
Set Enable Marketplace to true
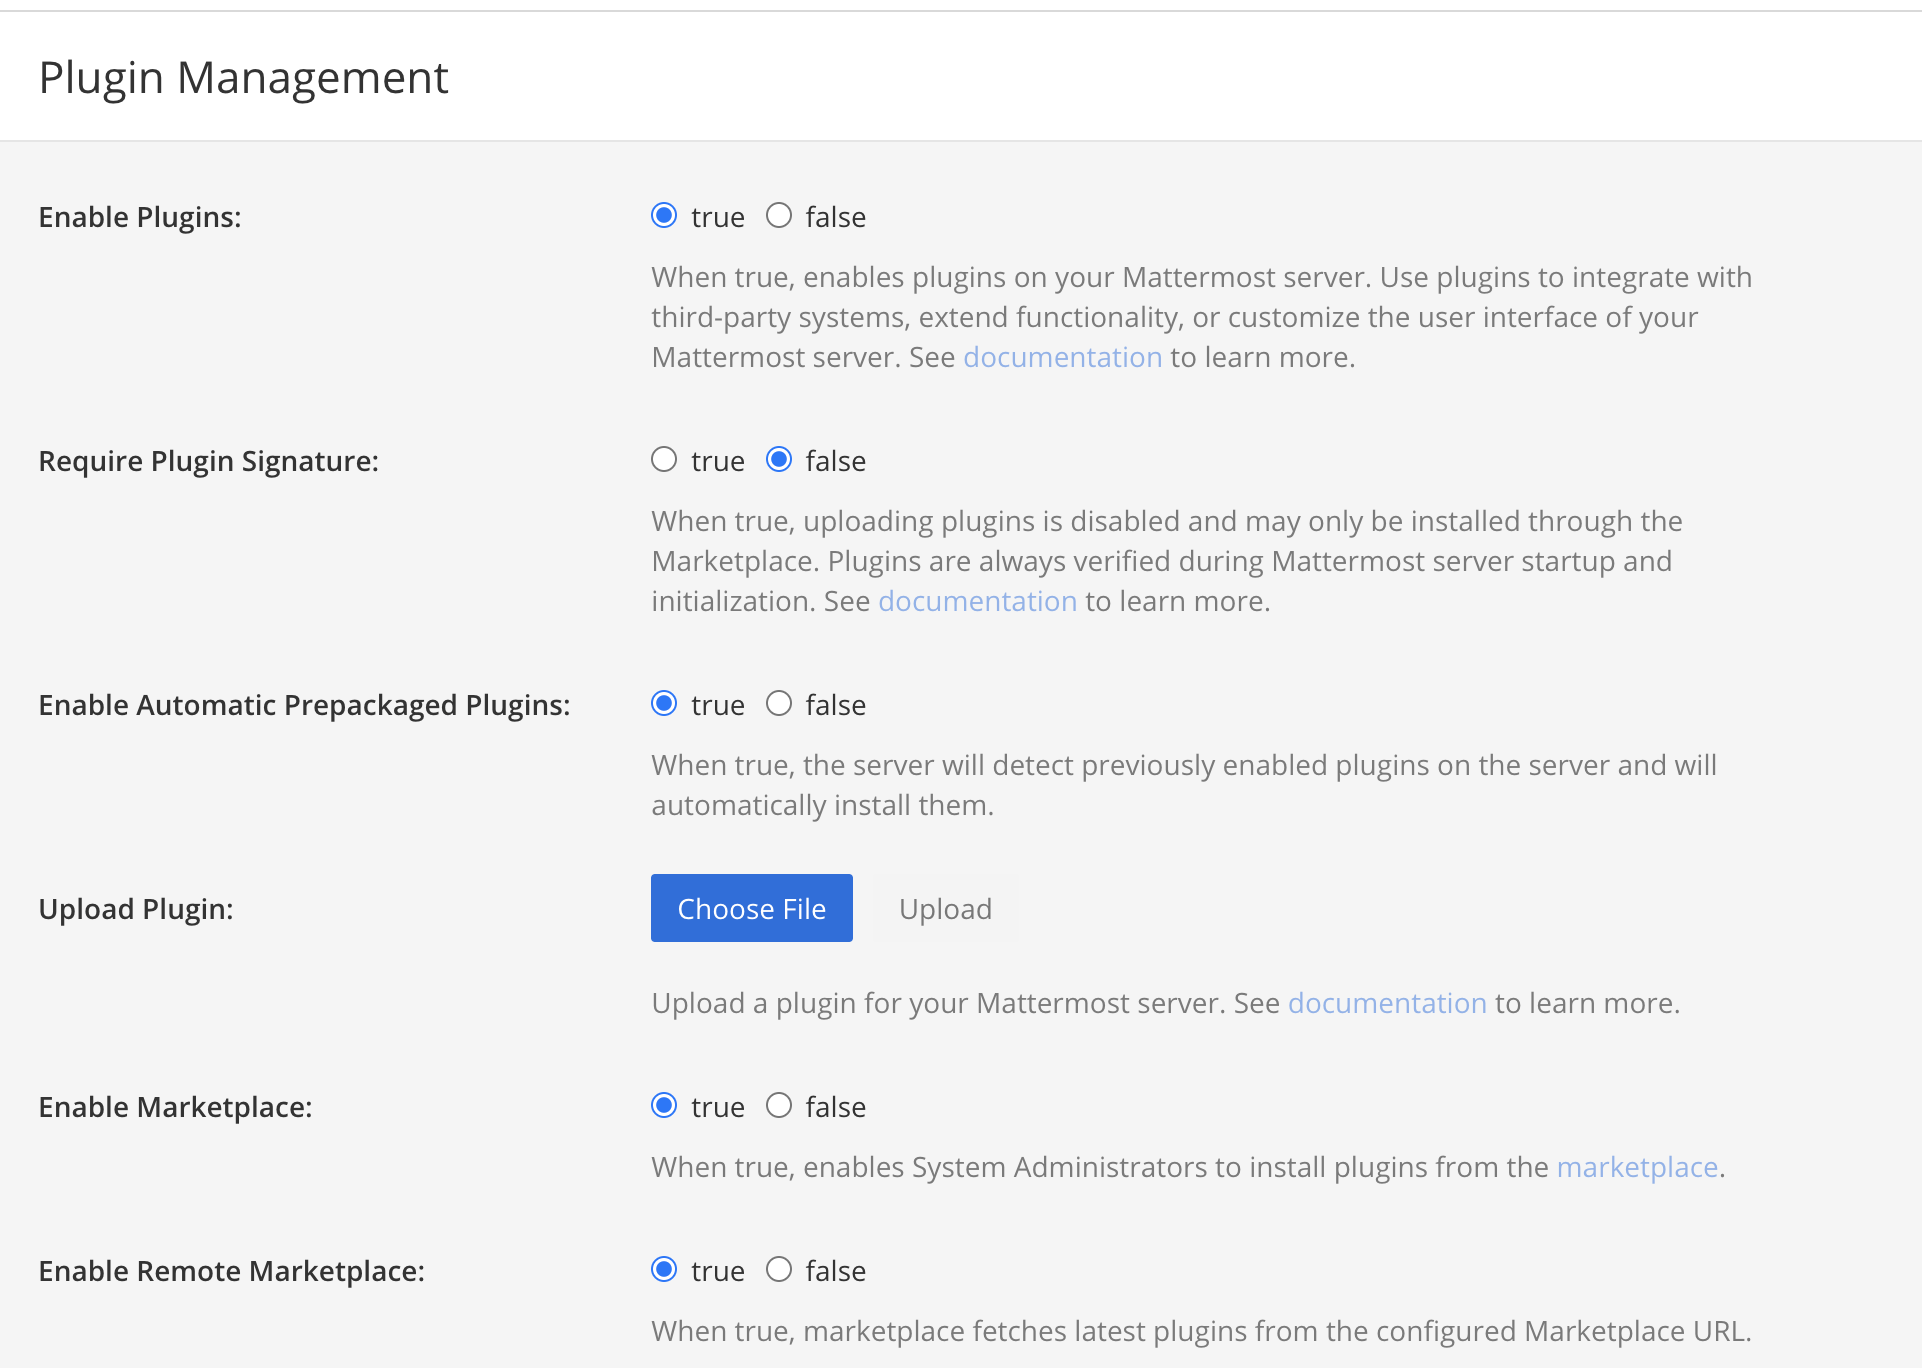pos(664,1106)
